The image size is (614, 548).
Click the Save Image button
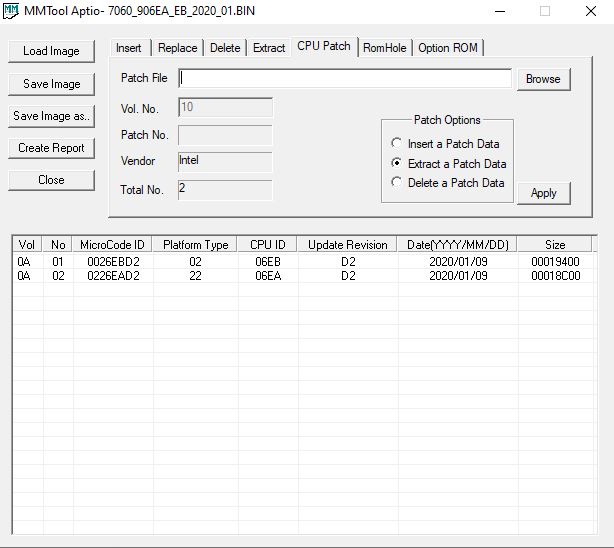coord(51,84)
